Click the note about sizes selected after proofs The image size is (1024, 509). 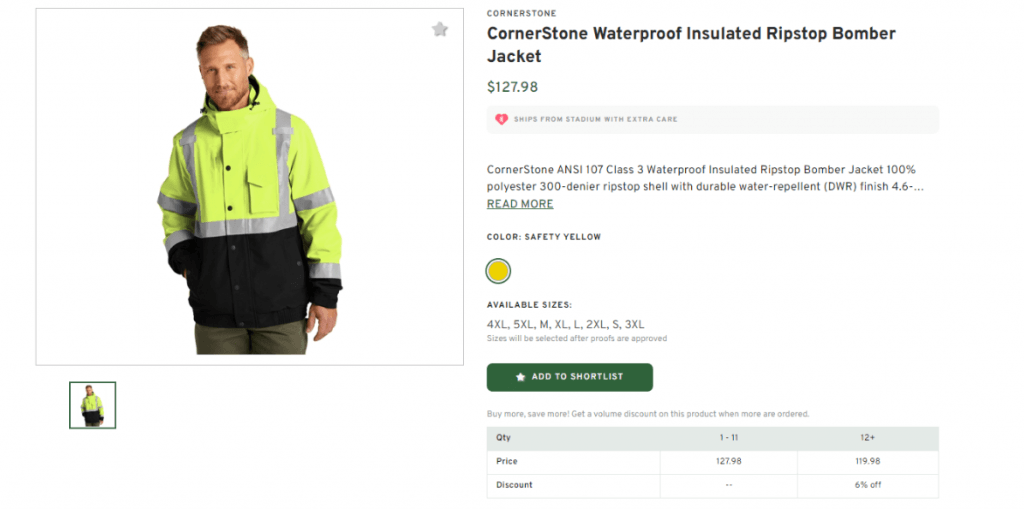tap(577, 338)
